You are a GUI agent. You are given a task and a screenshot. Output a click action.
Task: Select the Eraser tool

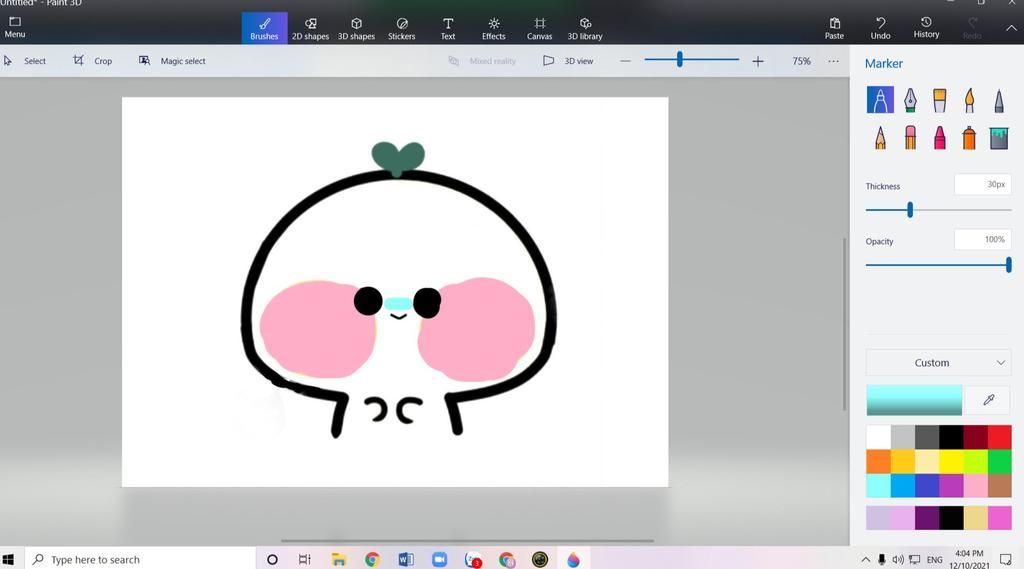coord(910,138)
